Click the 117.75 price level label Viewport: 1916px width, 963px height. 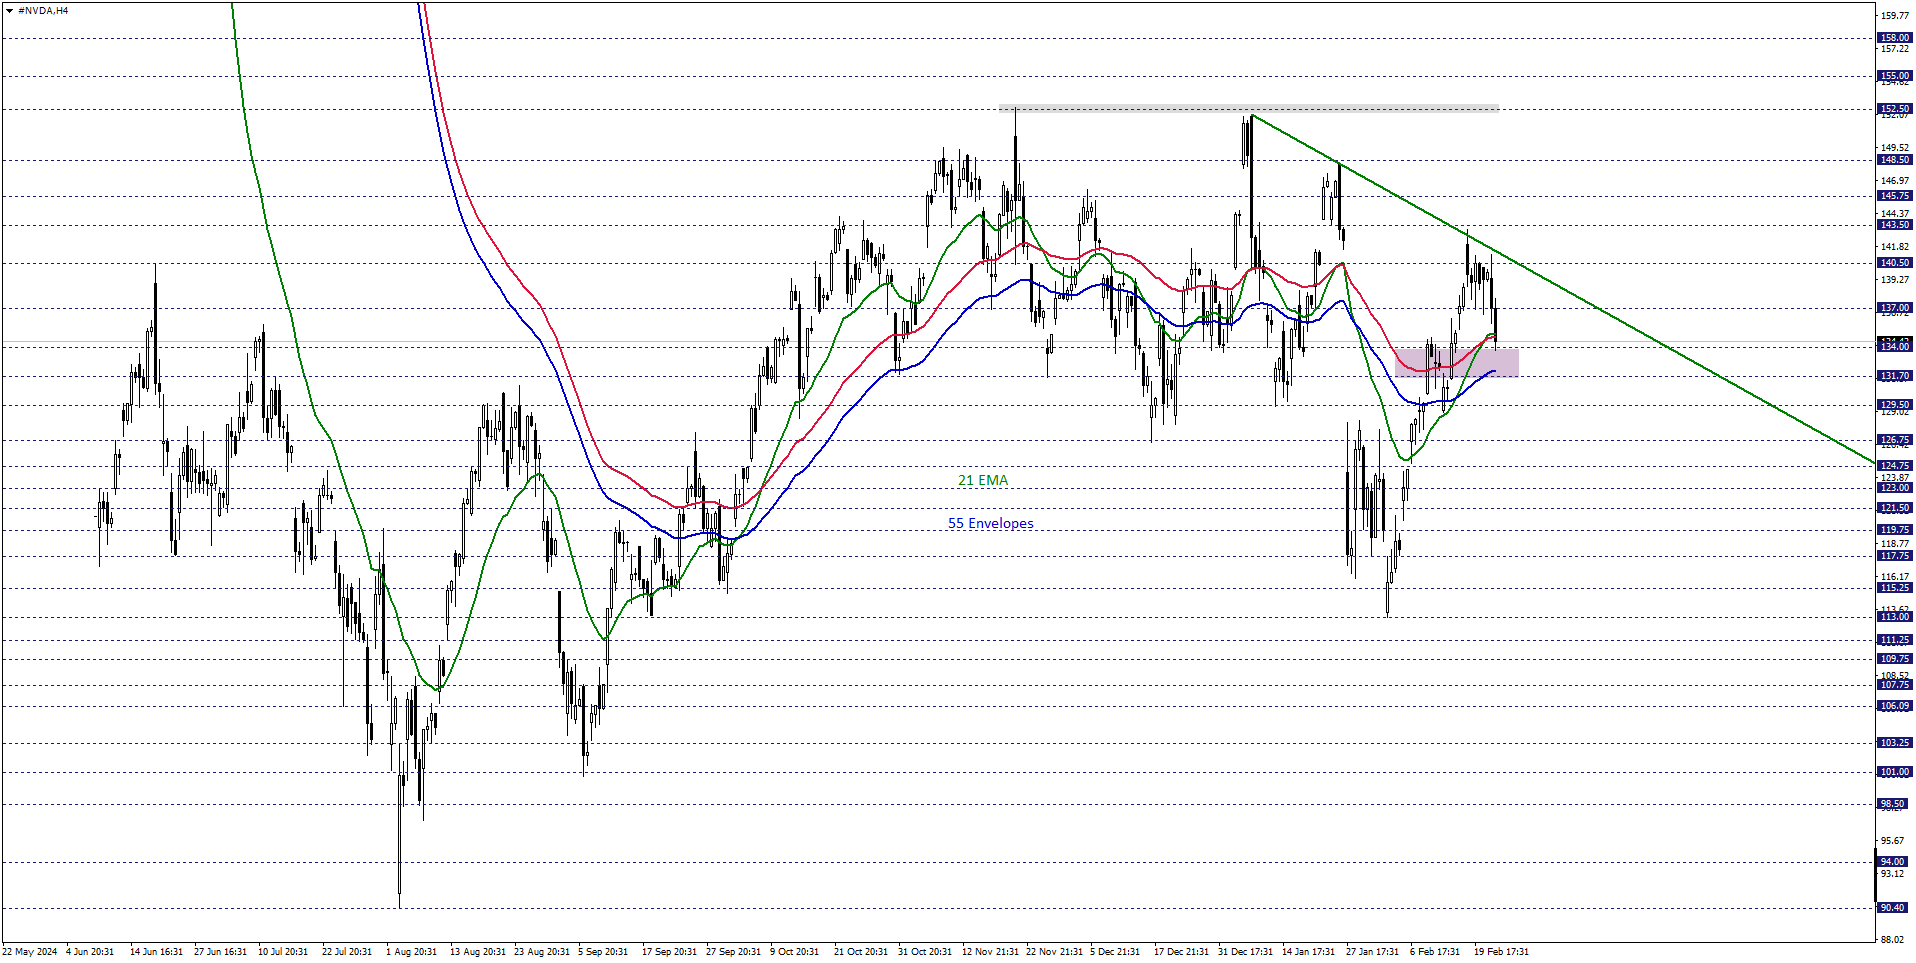click(x=1894, y=556)
